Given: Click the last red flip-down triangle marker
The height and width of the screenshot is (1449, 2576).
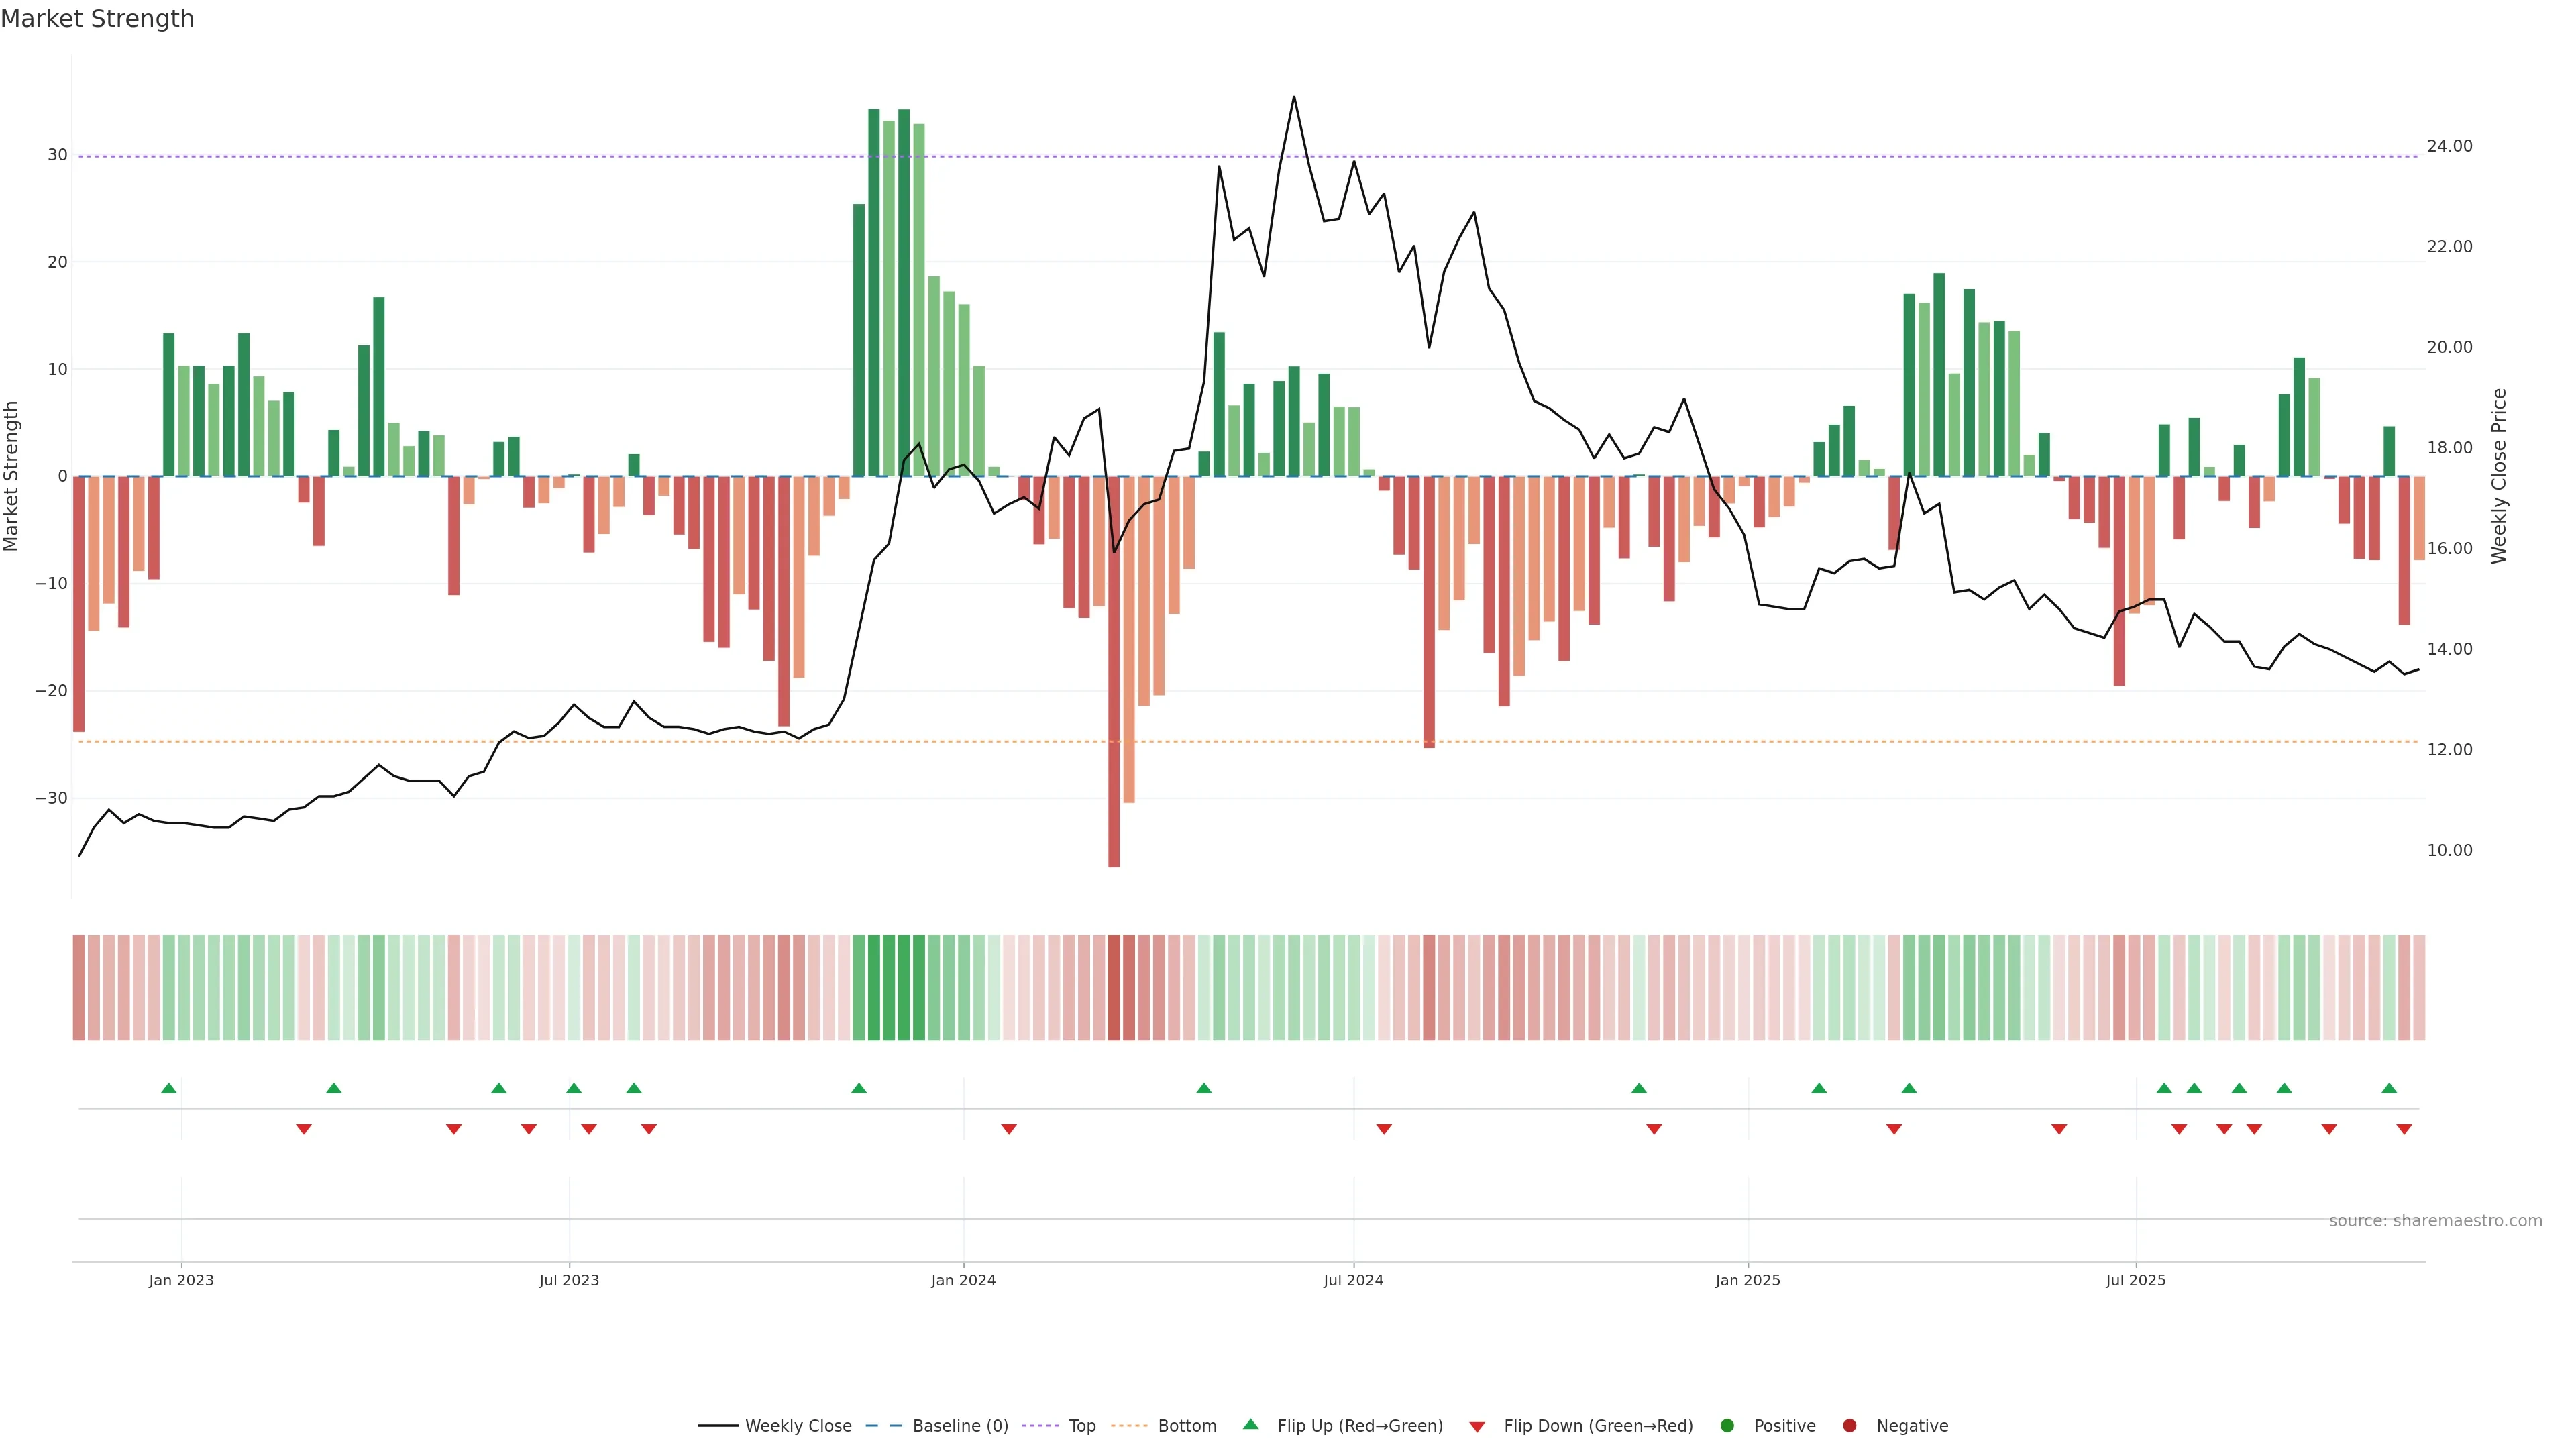Looking at the screenshot, I should pyautogui.click(x=2404, y=1129).
